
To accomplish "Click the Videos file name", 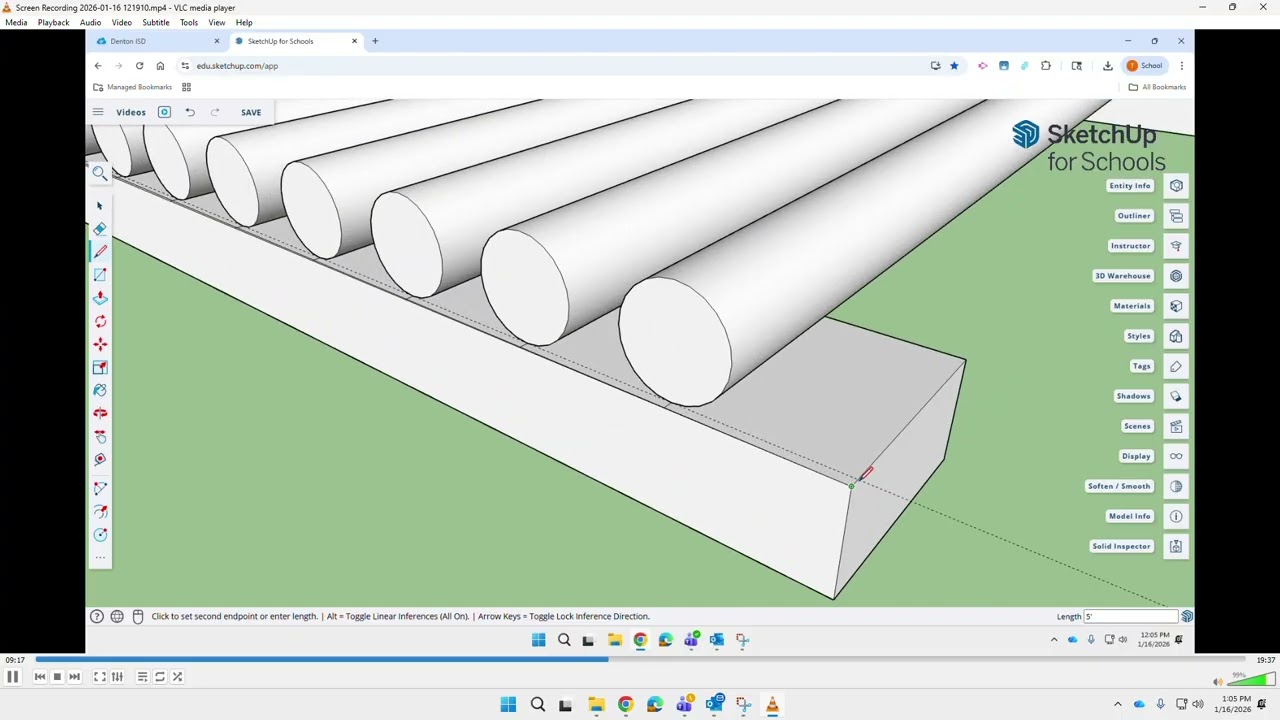I will (131, 112).
